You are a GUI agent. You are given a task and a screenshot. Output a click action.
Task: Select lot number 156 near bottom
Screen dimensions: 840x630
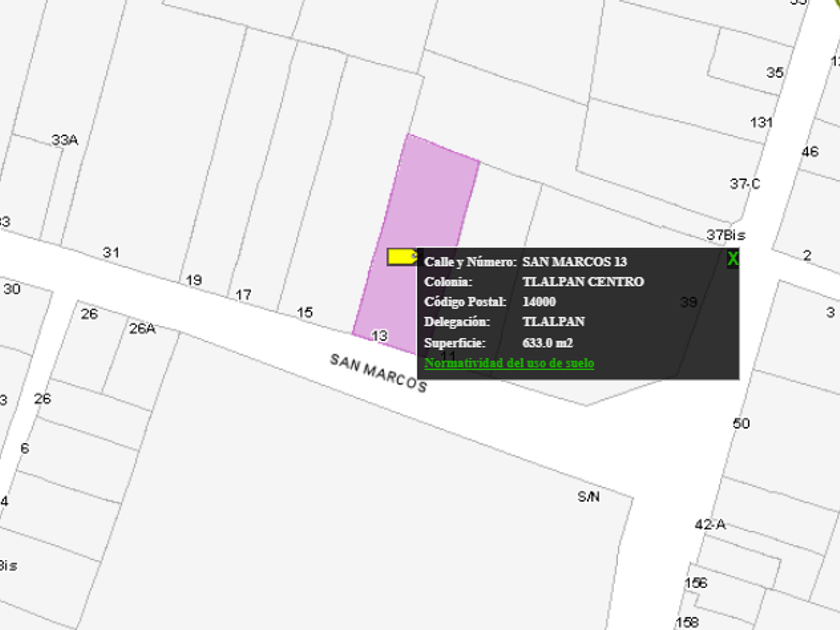(696, 583)
